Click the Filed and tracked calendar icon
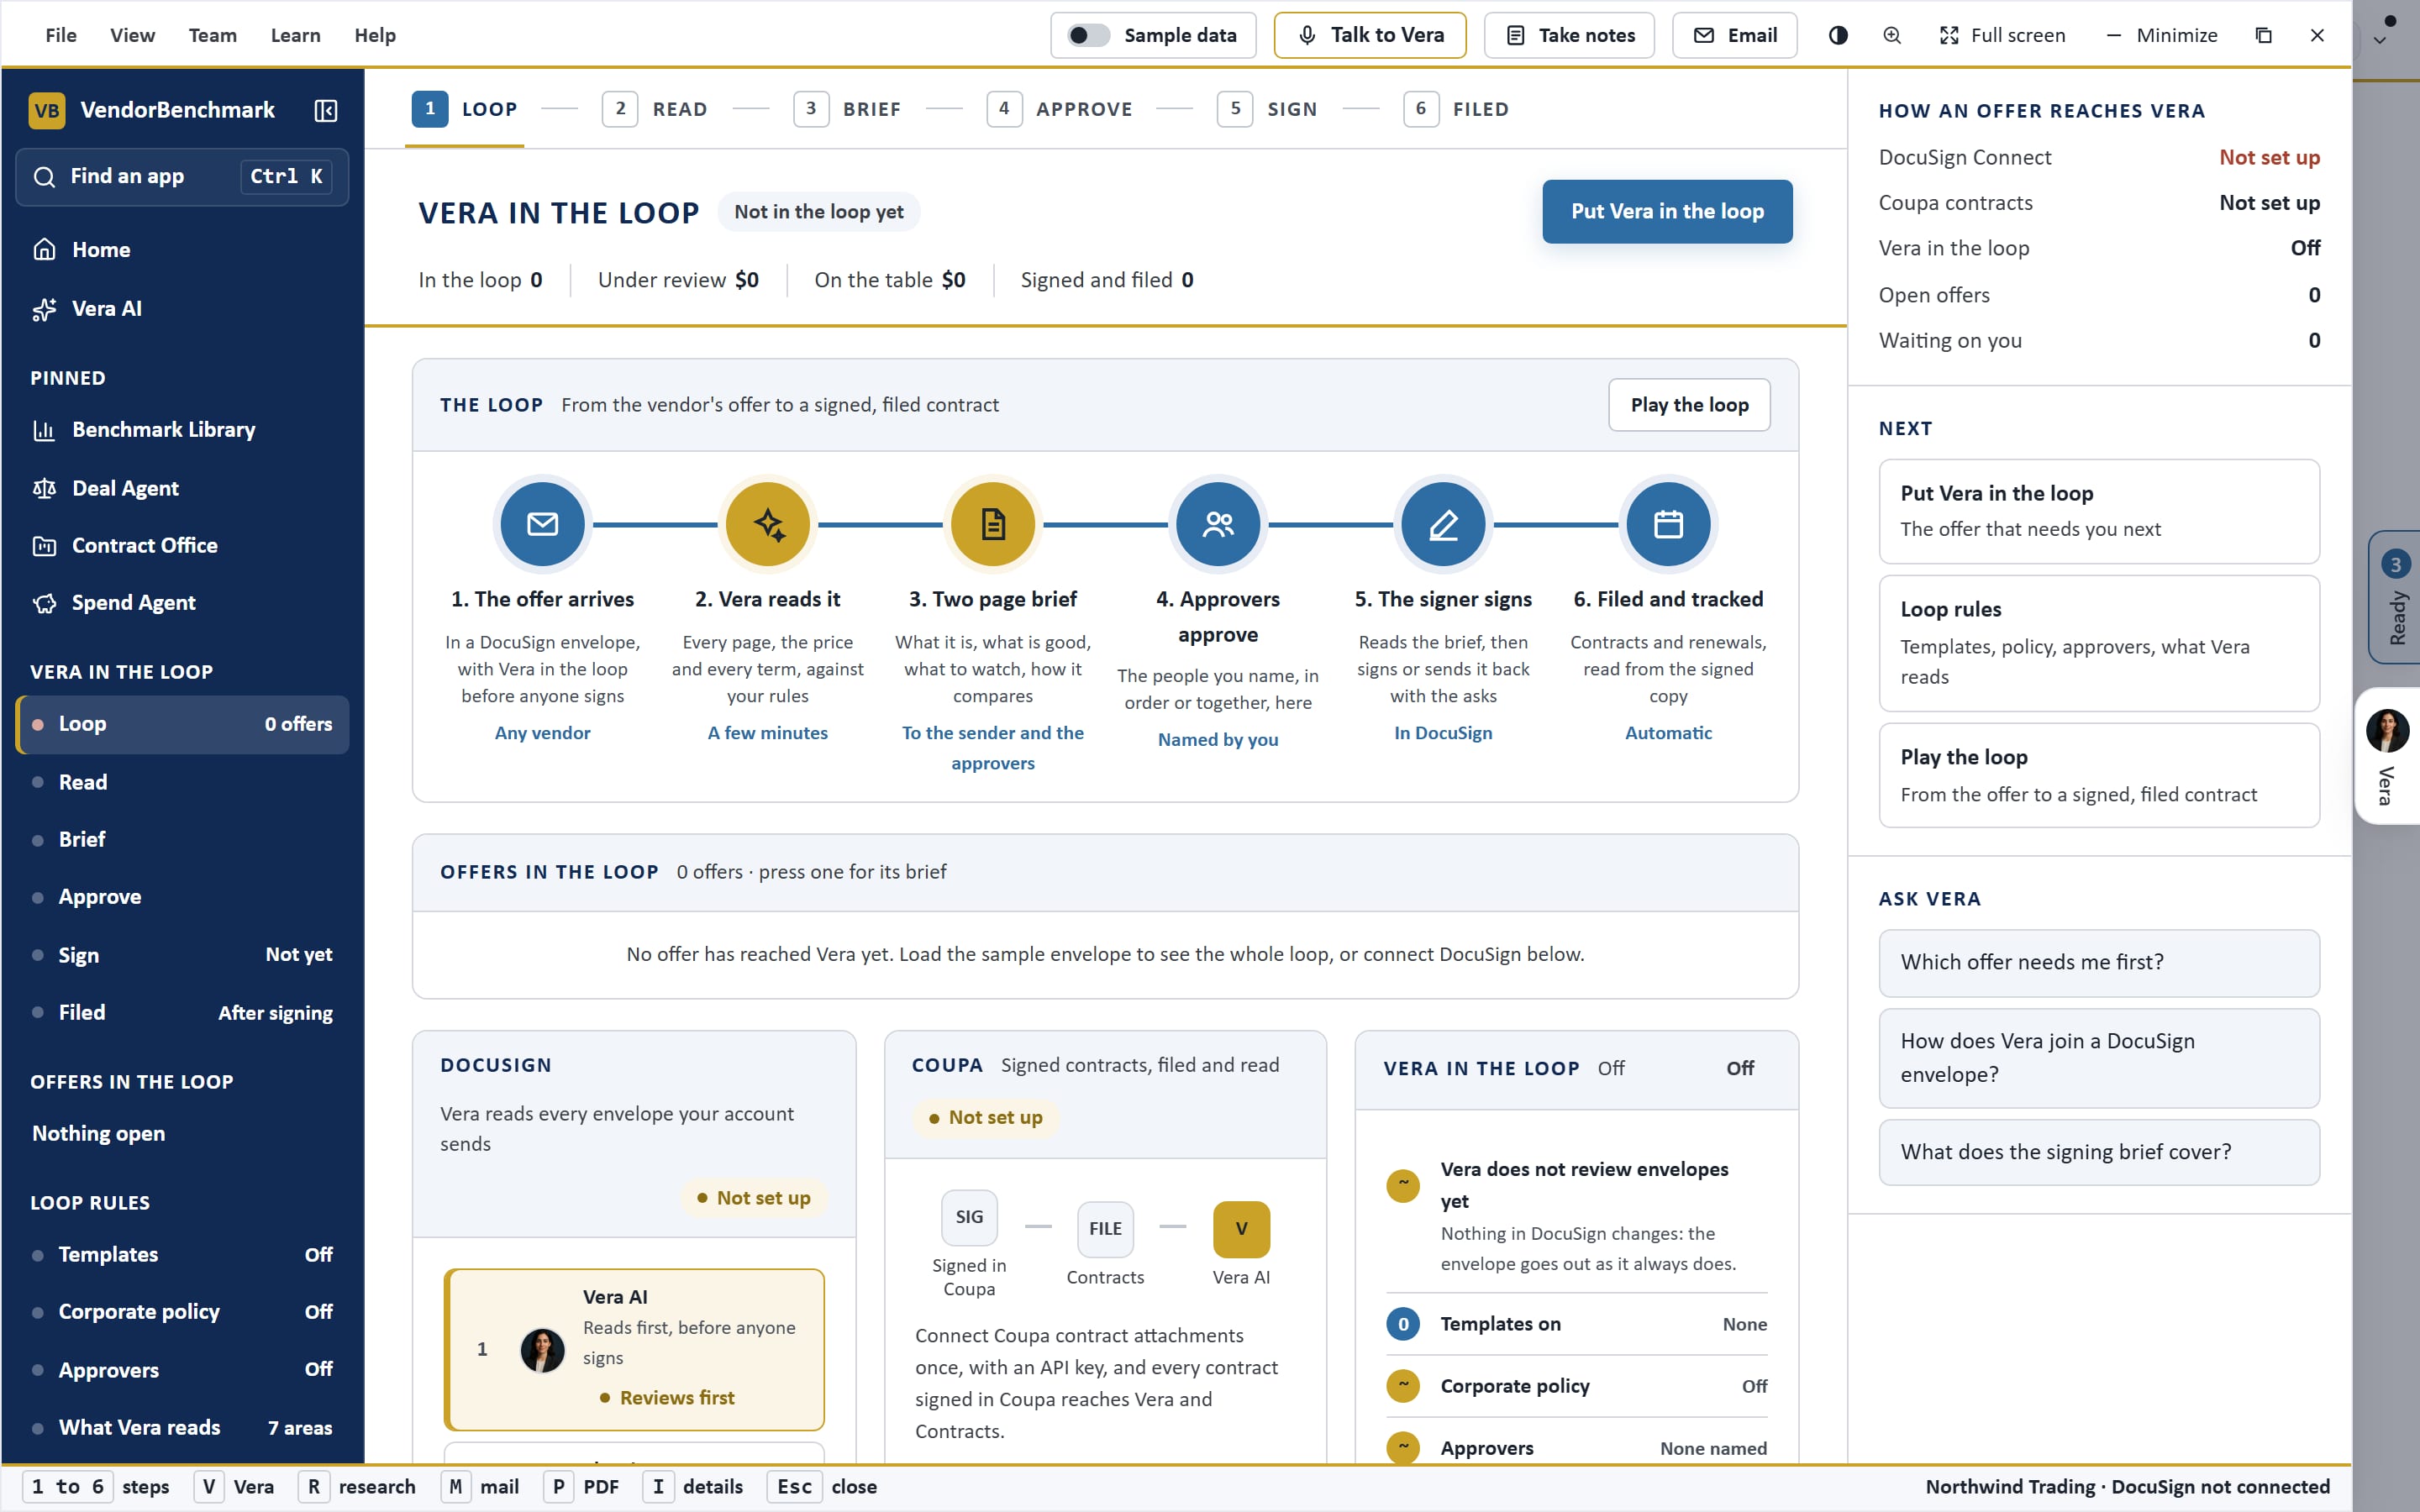Viewport: 2420px width, 1512px height. coord(1668,524)
